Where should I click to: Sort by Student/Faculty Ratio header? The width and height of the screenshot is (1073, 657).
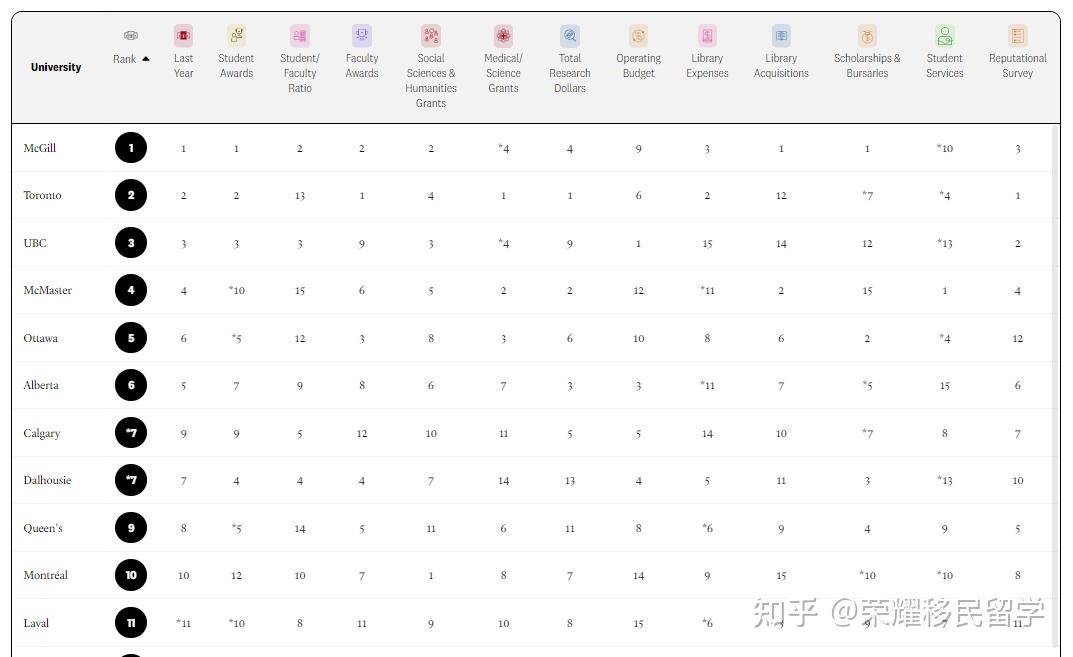point(300,73)
